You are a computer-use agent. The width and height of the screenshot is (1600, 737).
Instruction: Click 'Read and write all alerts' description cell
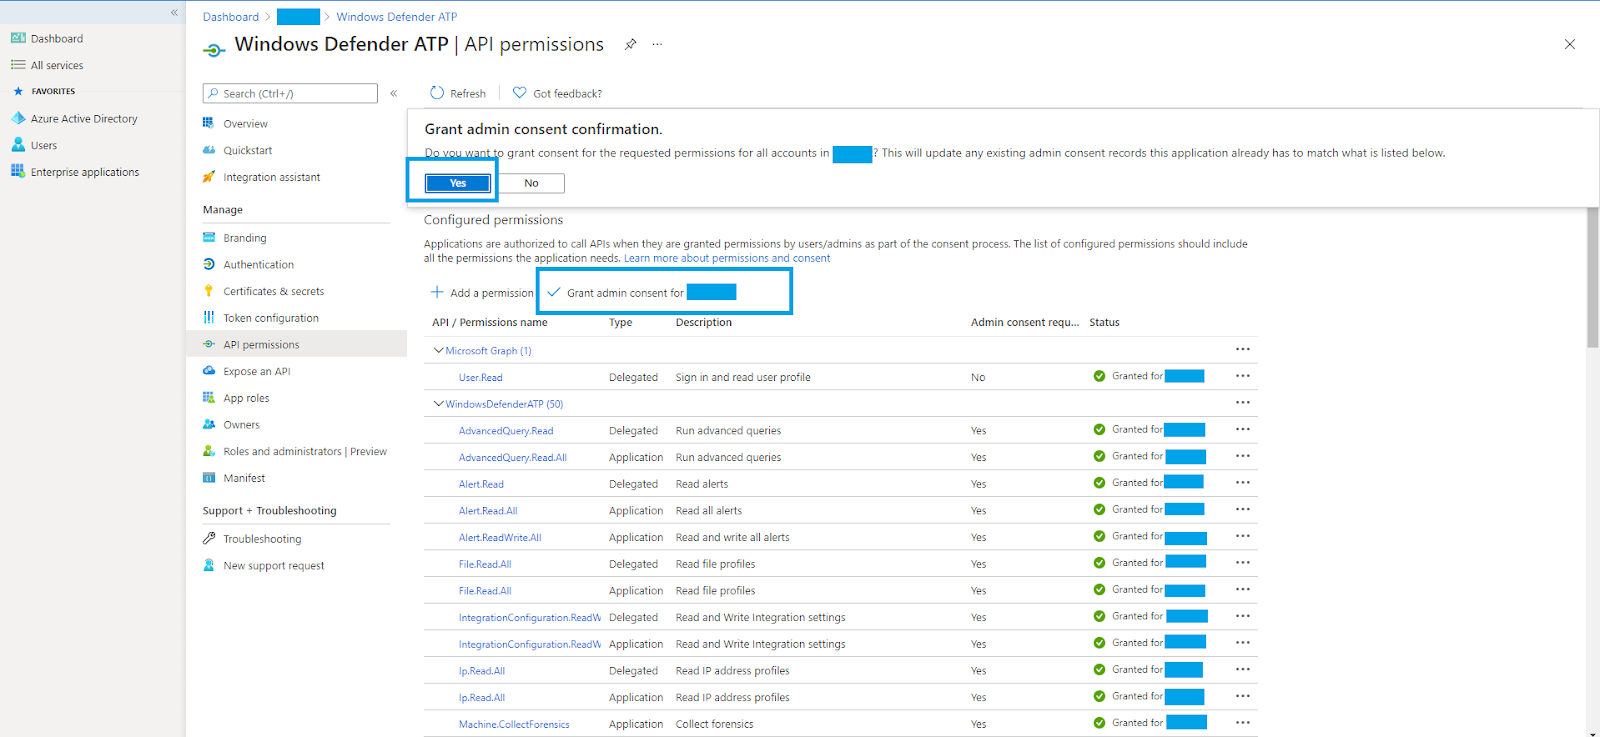[x=732, y=538]
